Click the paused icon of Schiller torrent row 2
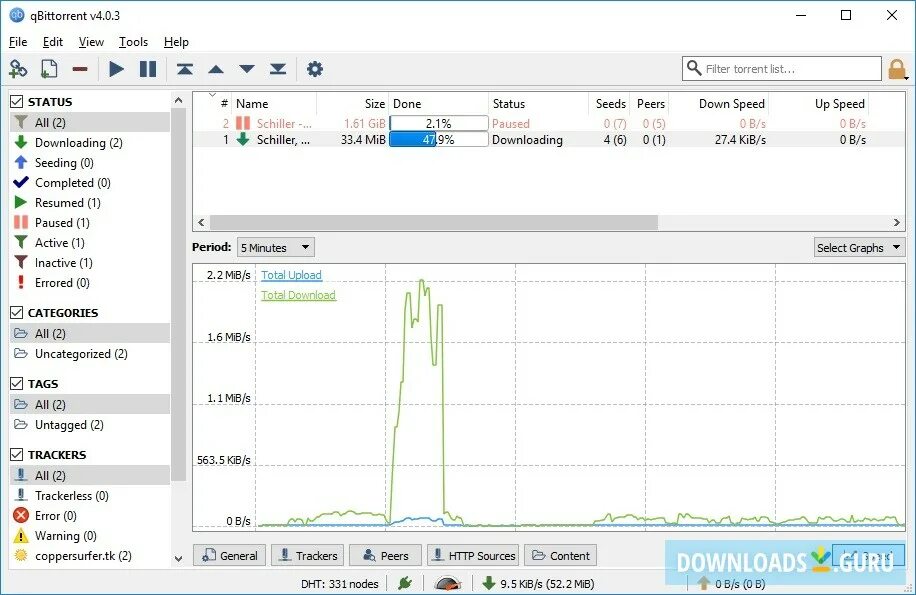Screen dimensions: 916x595 click(x=242, y=123)
